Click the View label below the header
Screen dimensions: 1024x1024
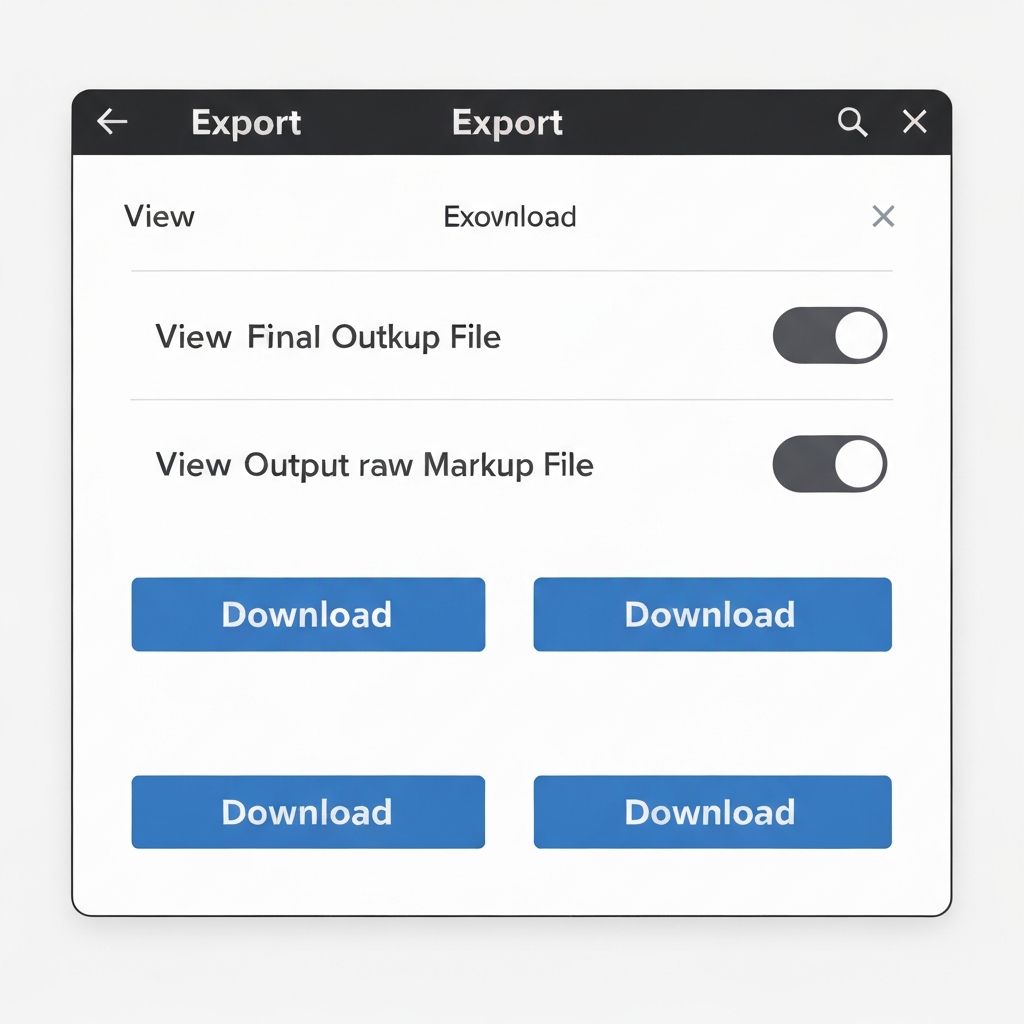click(x=158, y=217)
